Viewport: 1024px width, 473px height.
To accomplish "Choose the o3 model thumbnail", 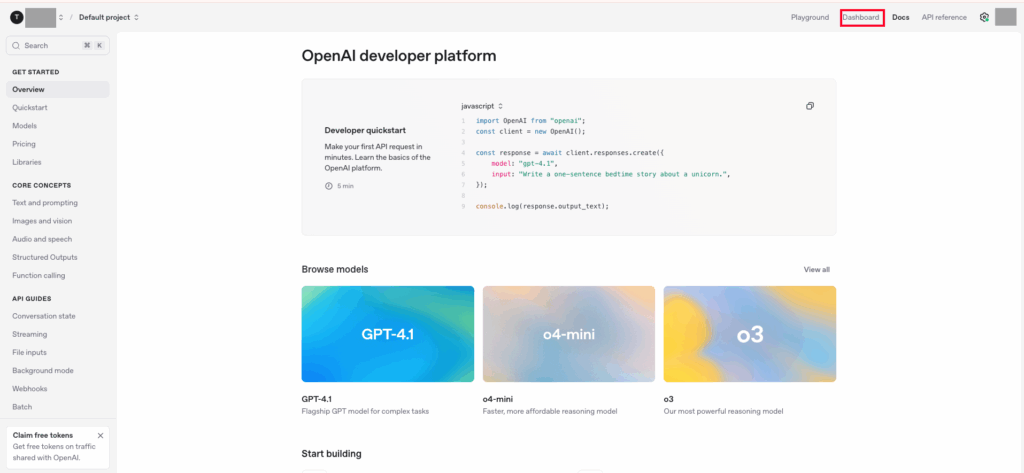I will click(x=750, y=334).
